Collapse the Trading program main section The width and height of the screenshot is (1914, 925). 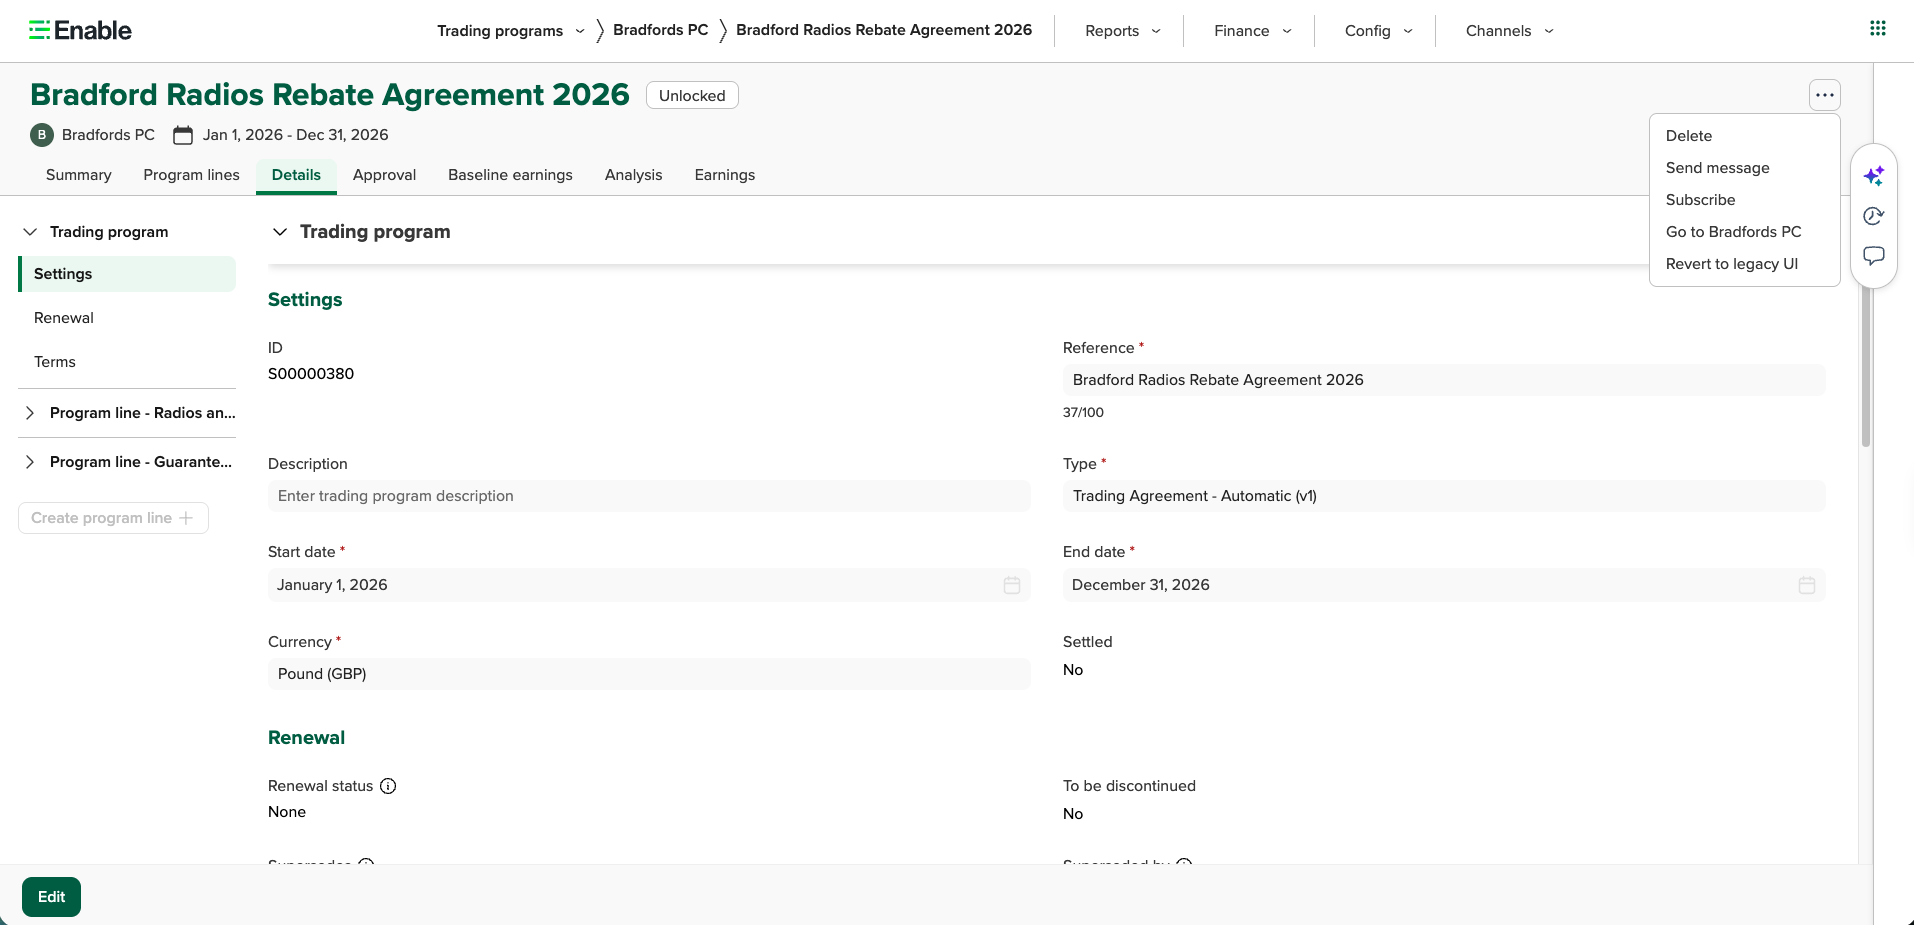(x=280, y=232)
